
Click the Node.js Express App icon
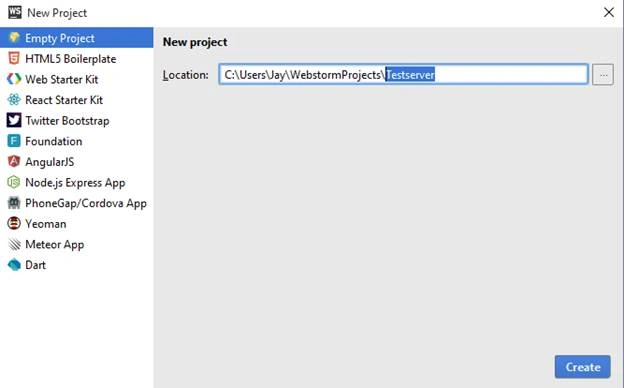coord(14,182)
